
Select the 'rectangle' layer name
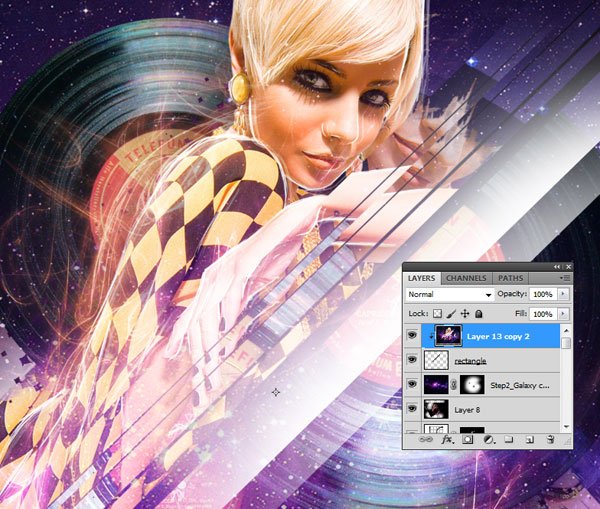470,361
